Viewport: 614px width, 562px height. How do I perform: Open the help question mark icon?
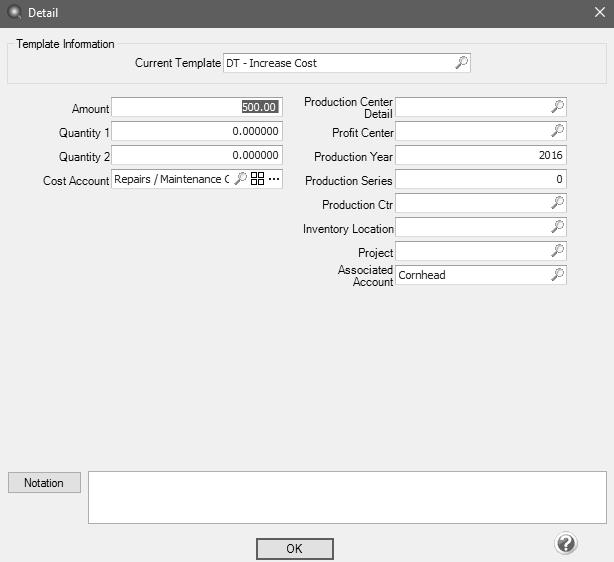(565, 543)
